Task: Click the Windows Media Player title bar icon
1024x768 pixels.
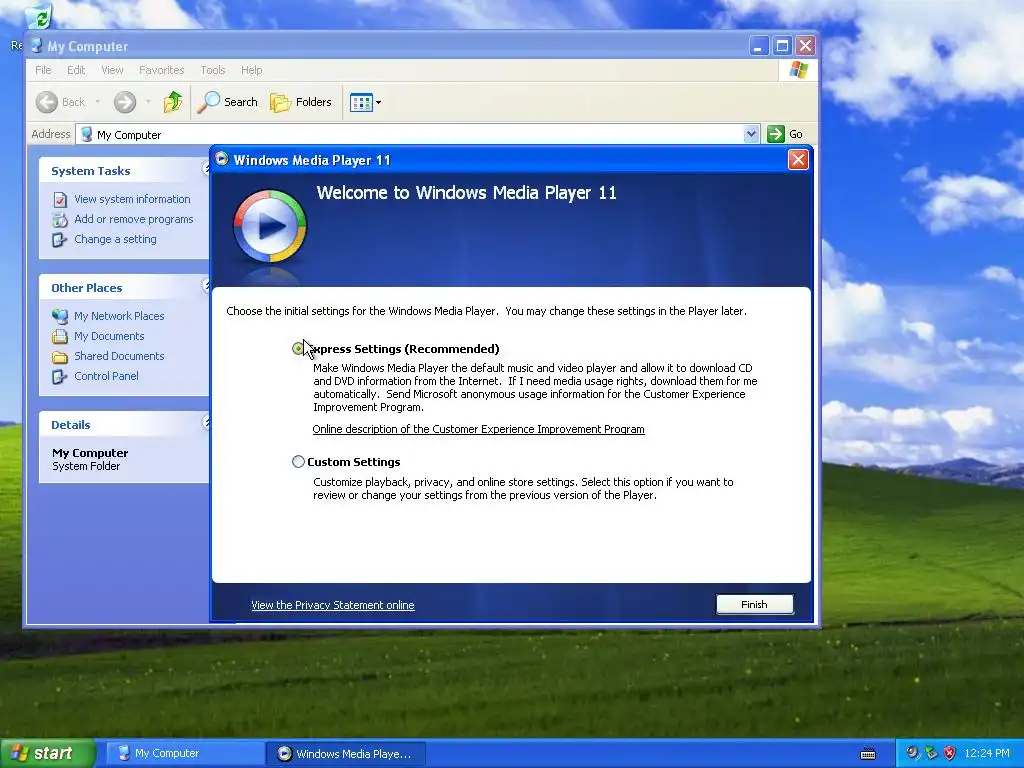Action: 222,159
